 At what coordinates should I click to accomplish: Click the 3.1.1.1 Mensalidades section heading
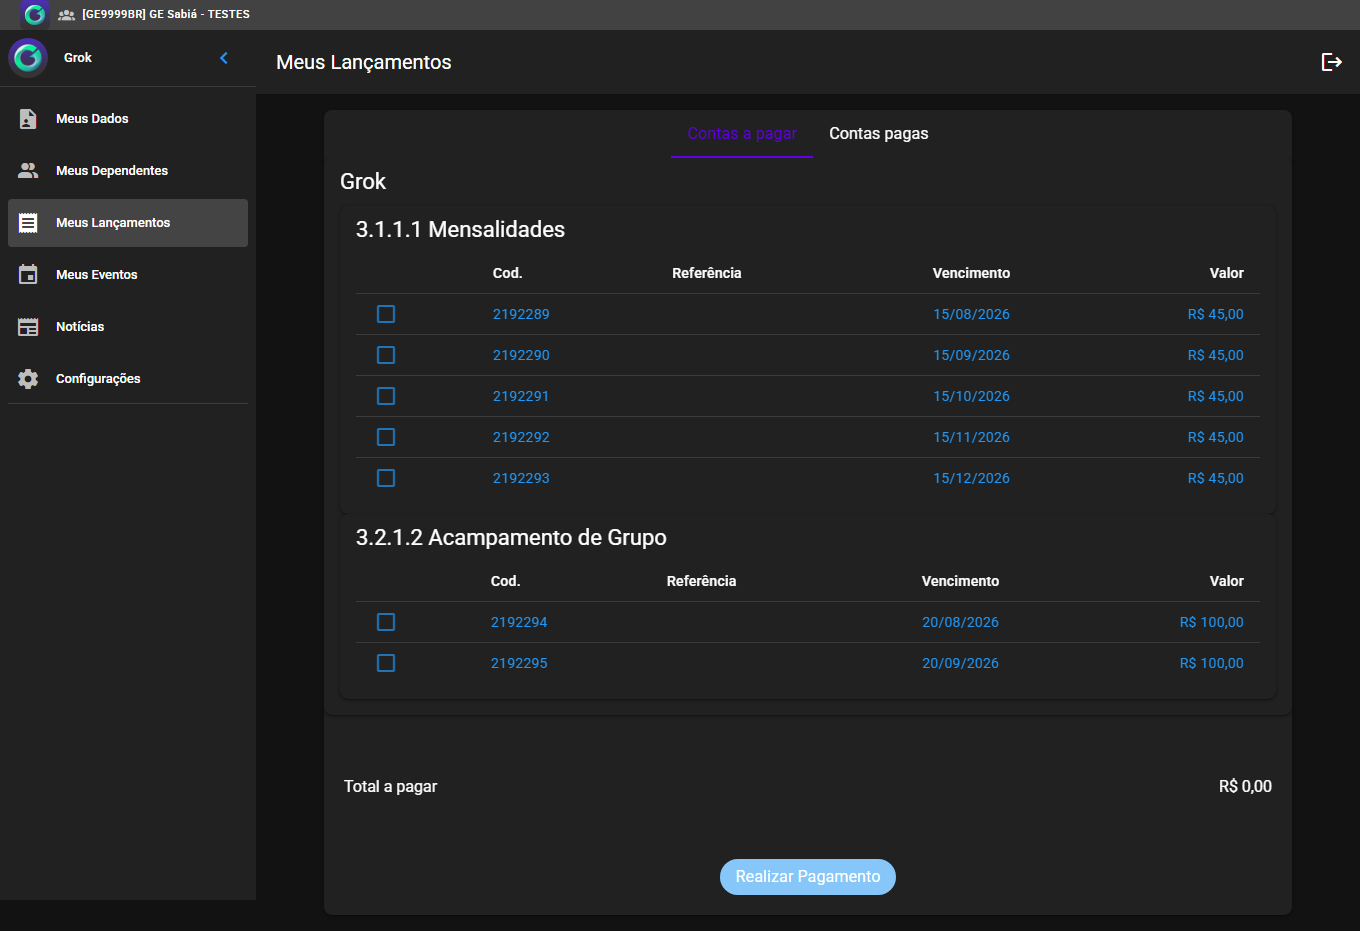point(460,230)
